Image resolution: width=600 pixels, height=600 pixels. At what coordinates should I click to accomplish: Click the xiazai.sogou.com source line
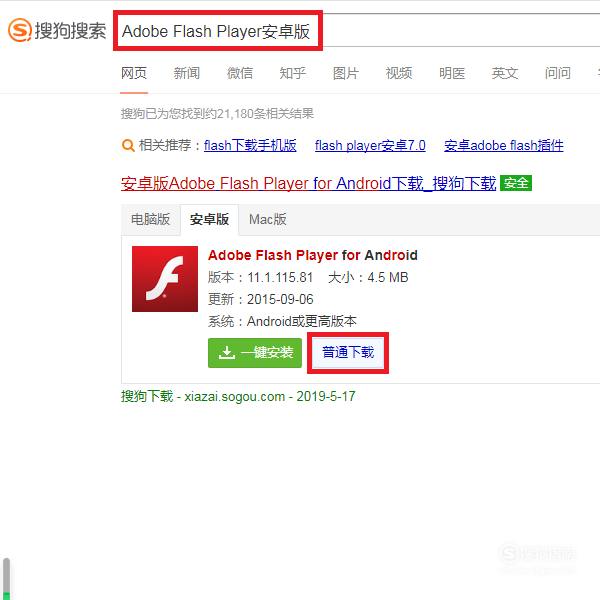click(x=238, y=396)
